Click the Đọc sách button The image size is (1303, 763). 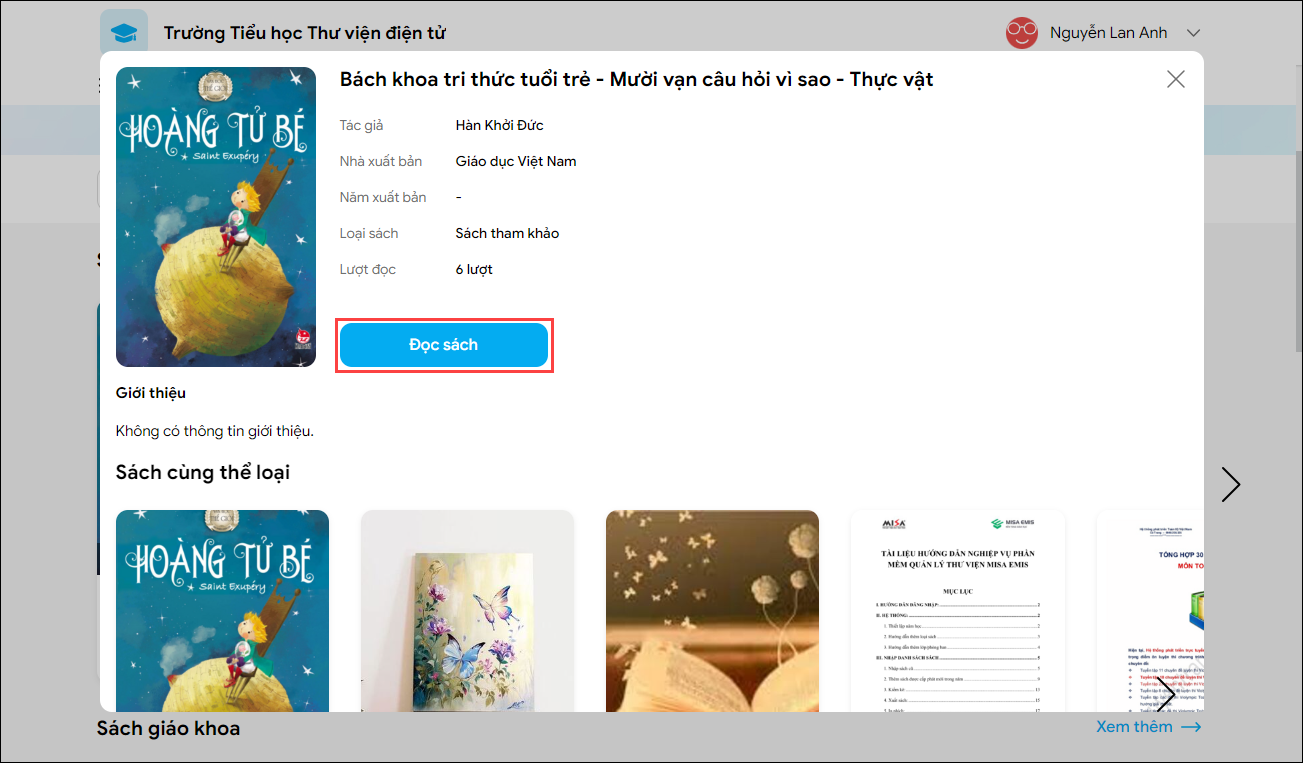444,345
